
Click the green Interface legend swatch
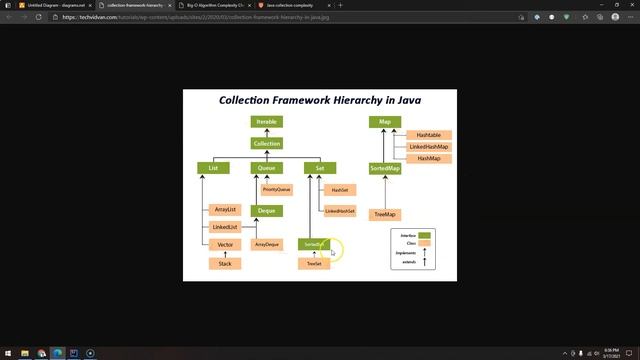[x=424, y=236]
